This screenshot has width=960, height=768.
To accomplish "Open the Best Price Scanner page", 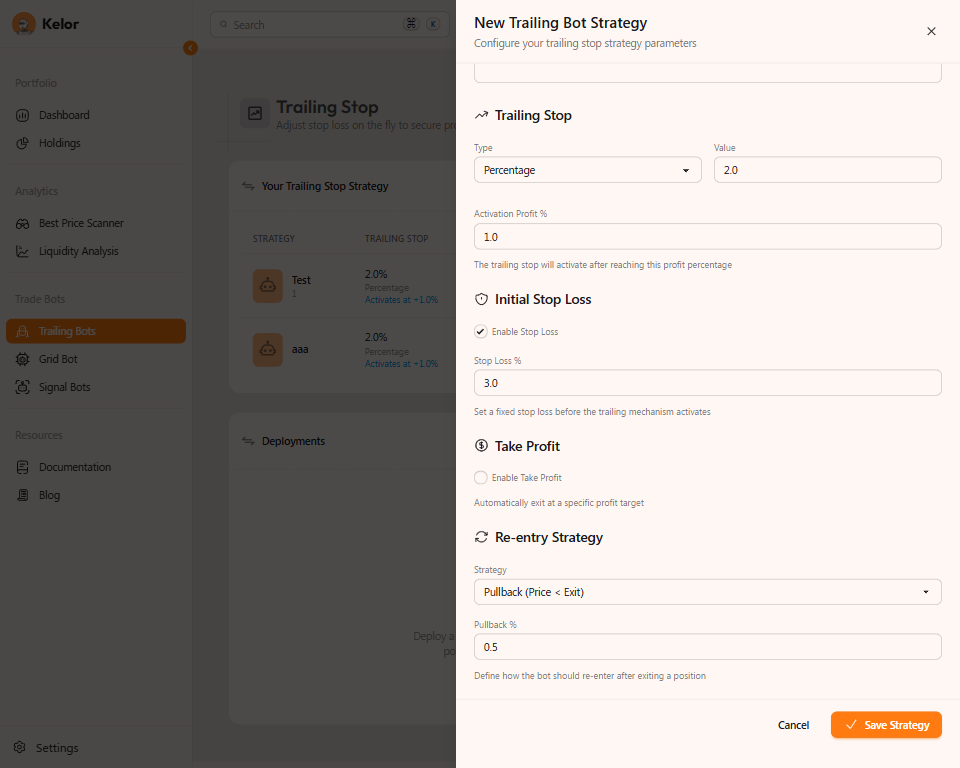I will 81,223.
